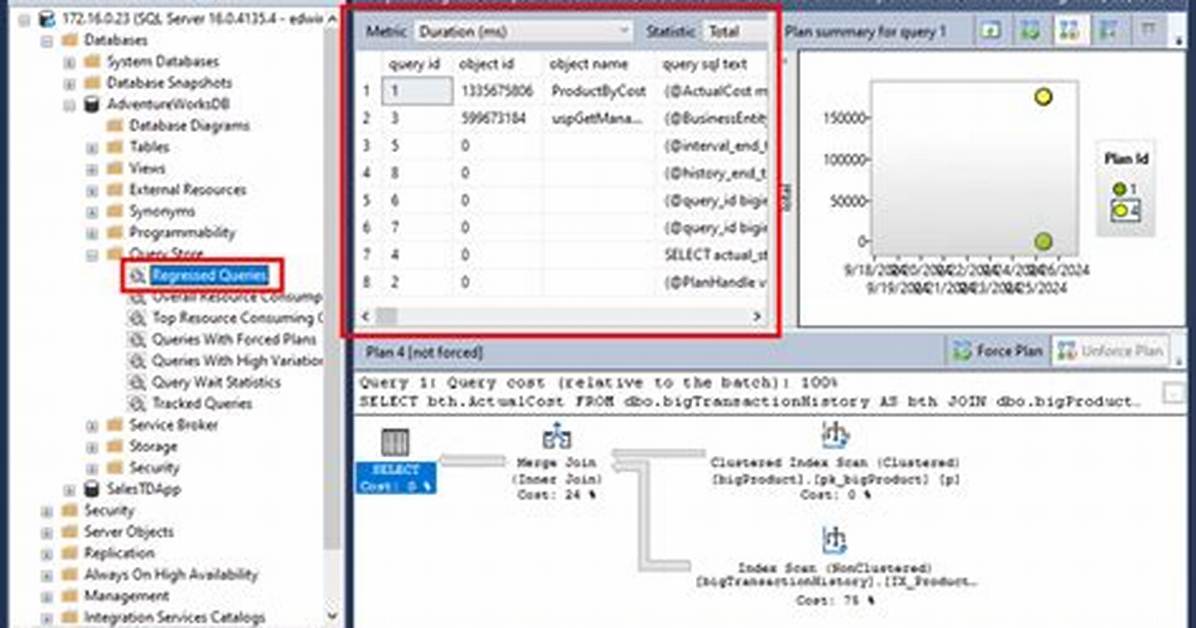Collapse the Query Store folder node
Screen dimensions: 1196x628
92,254
